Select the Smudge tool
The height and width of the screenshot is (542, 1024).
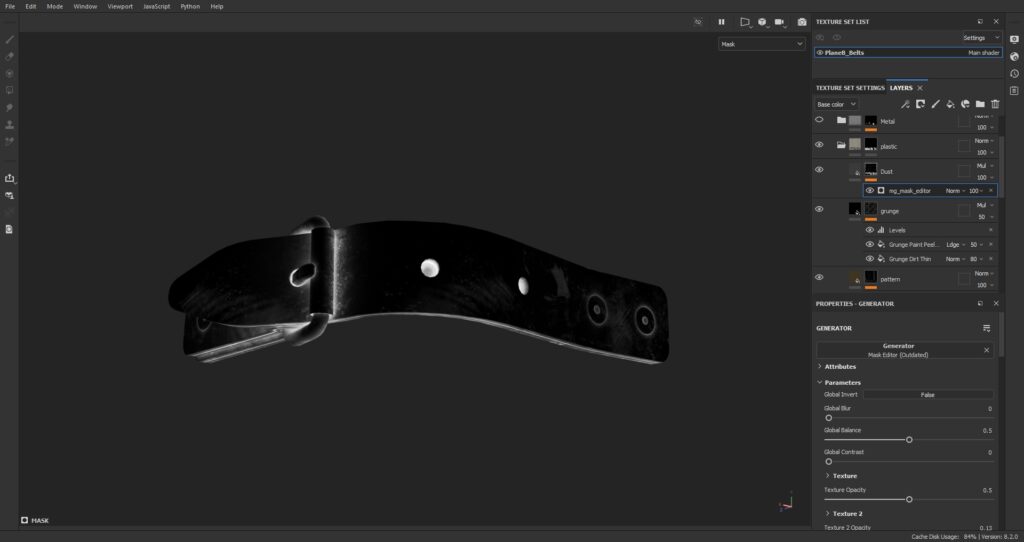[9, 107]
